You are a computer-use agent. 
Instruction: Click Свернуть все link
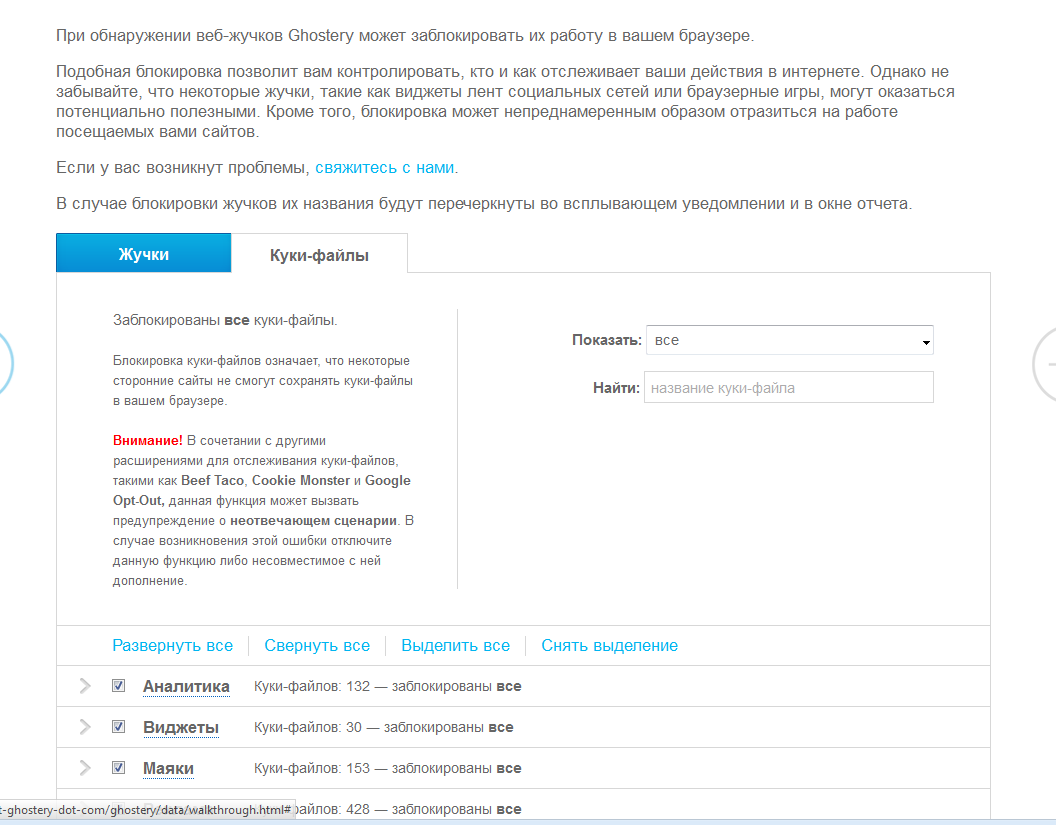pyautogui.click(x=317, y=645)
